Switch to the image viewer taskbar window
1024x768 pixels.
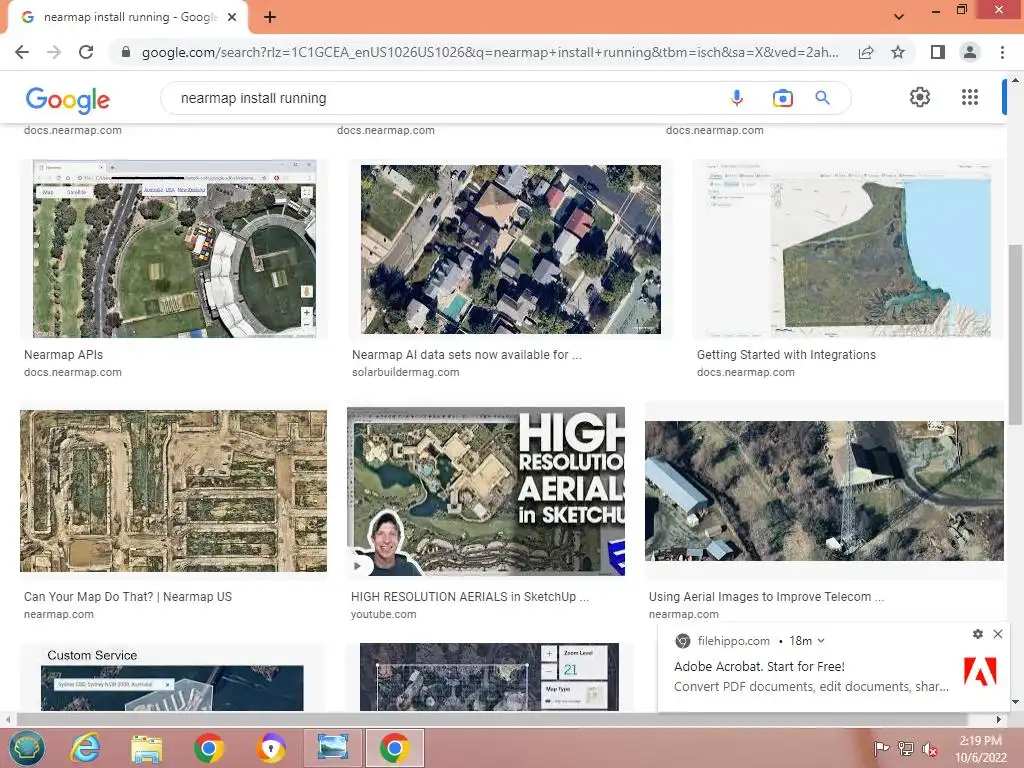[332, 748]
